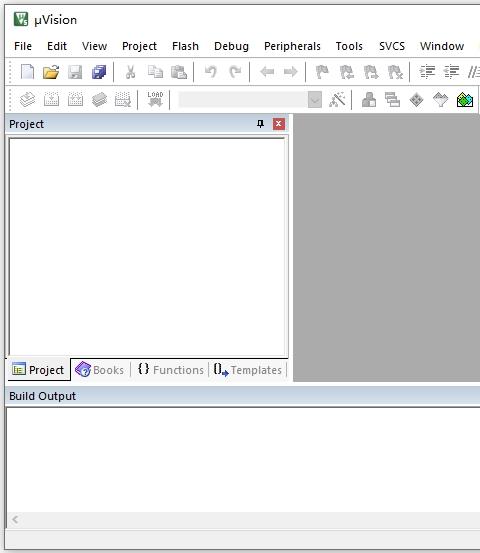Click the Build Output scroll left arrow
This screenshot has height=553, width=480.
(x=15, y=519)
